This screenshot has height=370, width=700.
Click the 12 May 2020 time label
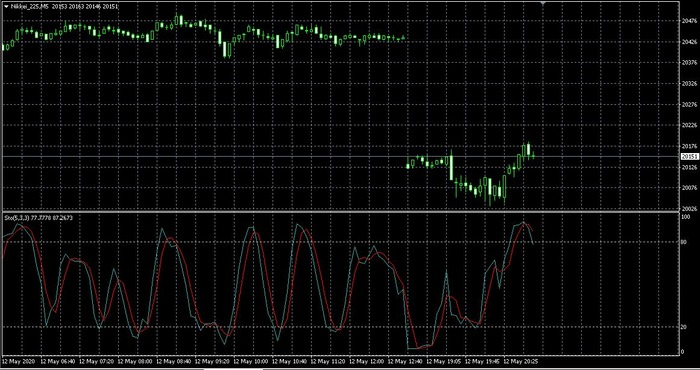18,361
